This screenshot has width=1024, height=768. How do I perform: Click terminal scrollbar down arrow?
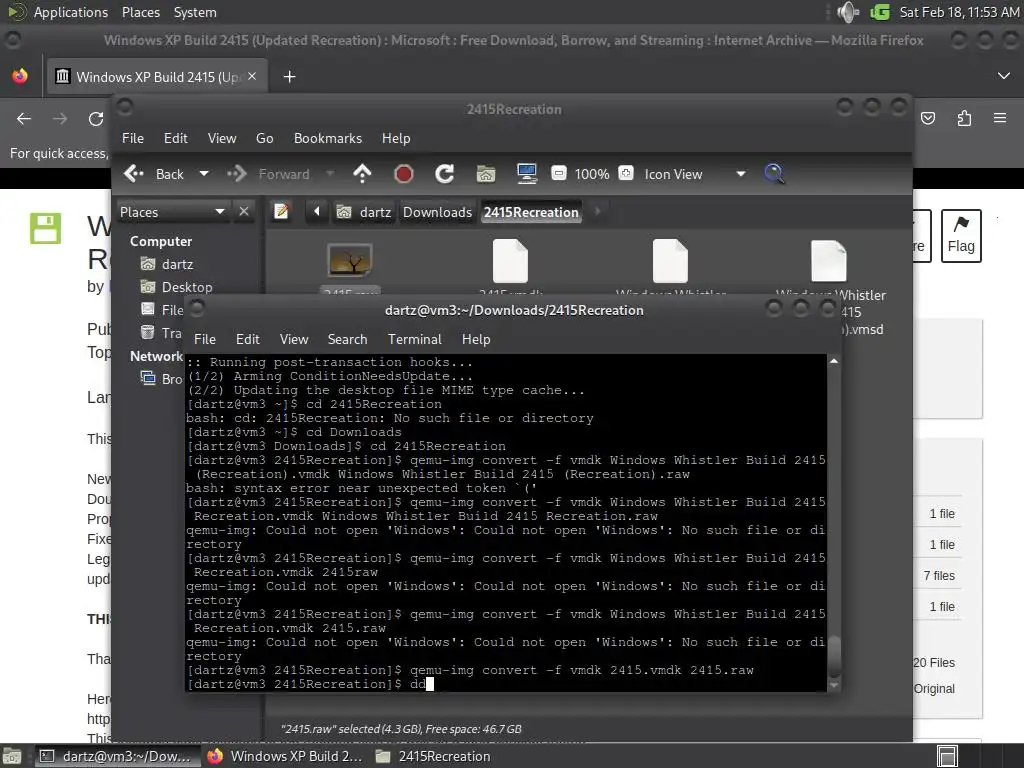(x=833, y=685)
